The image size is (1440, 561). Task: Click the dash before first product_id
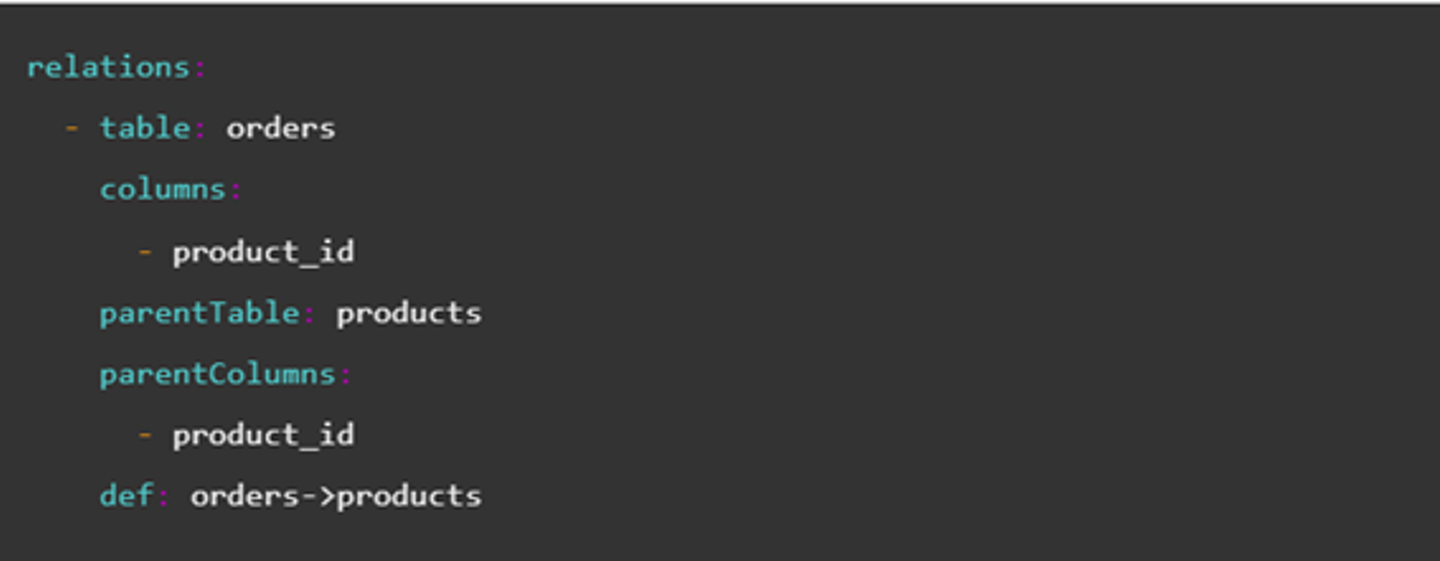145,251
